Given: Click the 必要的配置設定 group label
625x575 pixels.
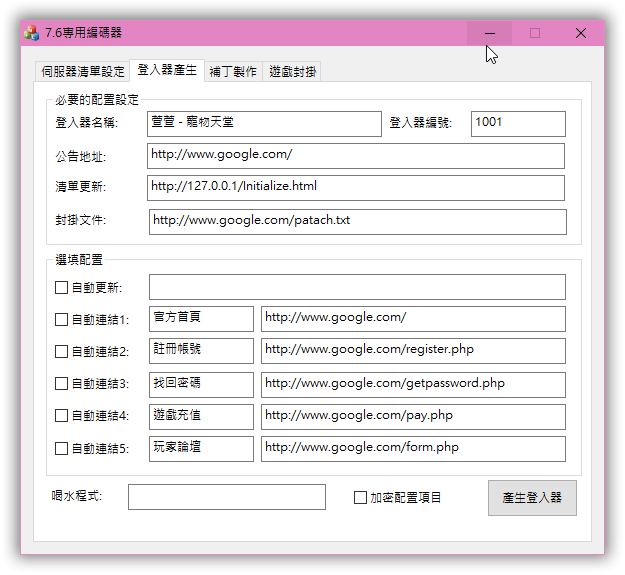Looking at the screenshot, I should [x=97, y=100].
